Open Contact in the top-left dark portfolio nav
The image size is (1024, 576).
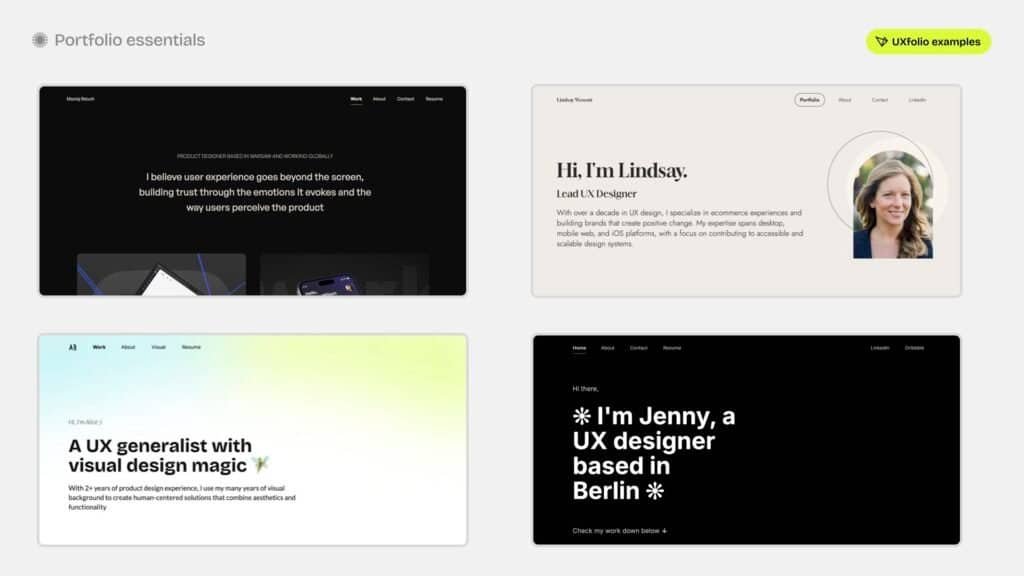(405, 99)
